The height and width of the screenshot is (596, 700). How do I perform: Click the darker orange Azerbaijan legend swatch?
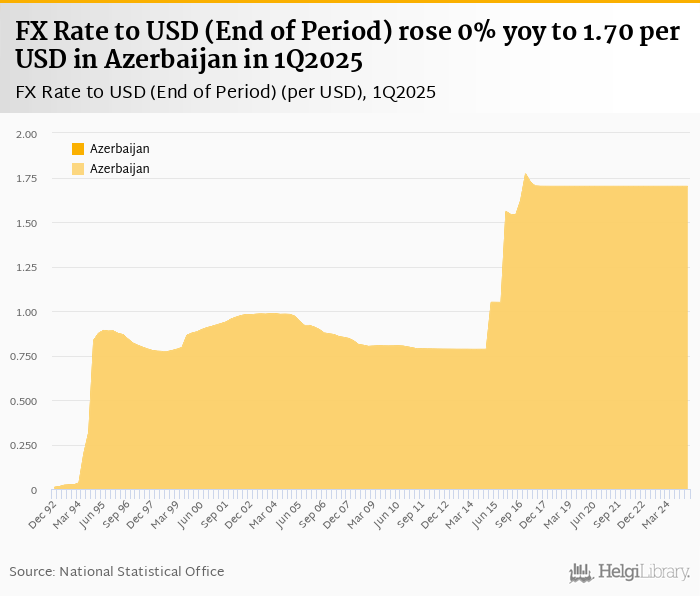click(x=78, y=149)
